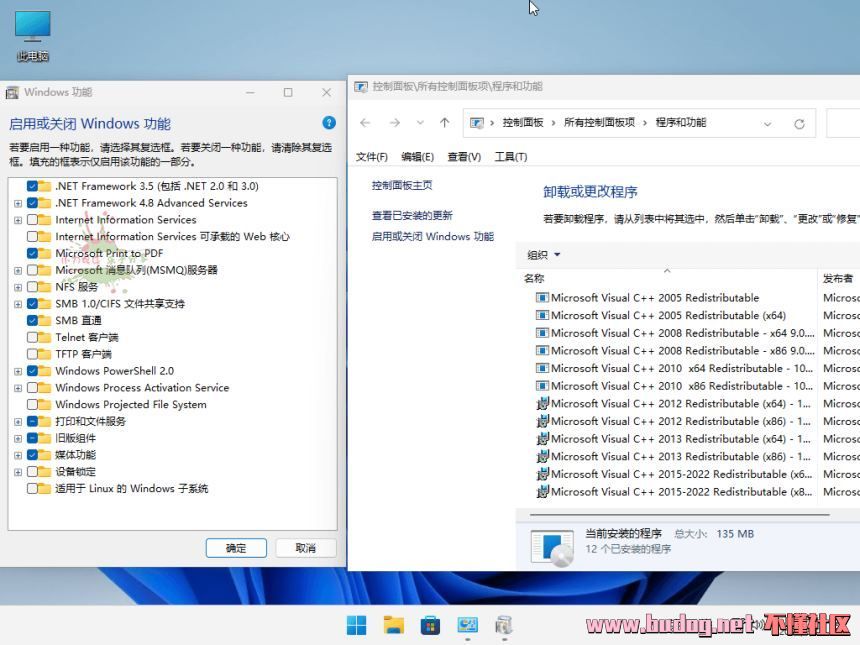Expand the 媒体功能 tree node

(16, 454)
